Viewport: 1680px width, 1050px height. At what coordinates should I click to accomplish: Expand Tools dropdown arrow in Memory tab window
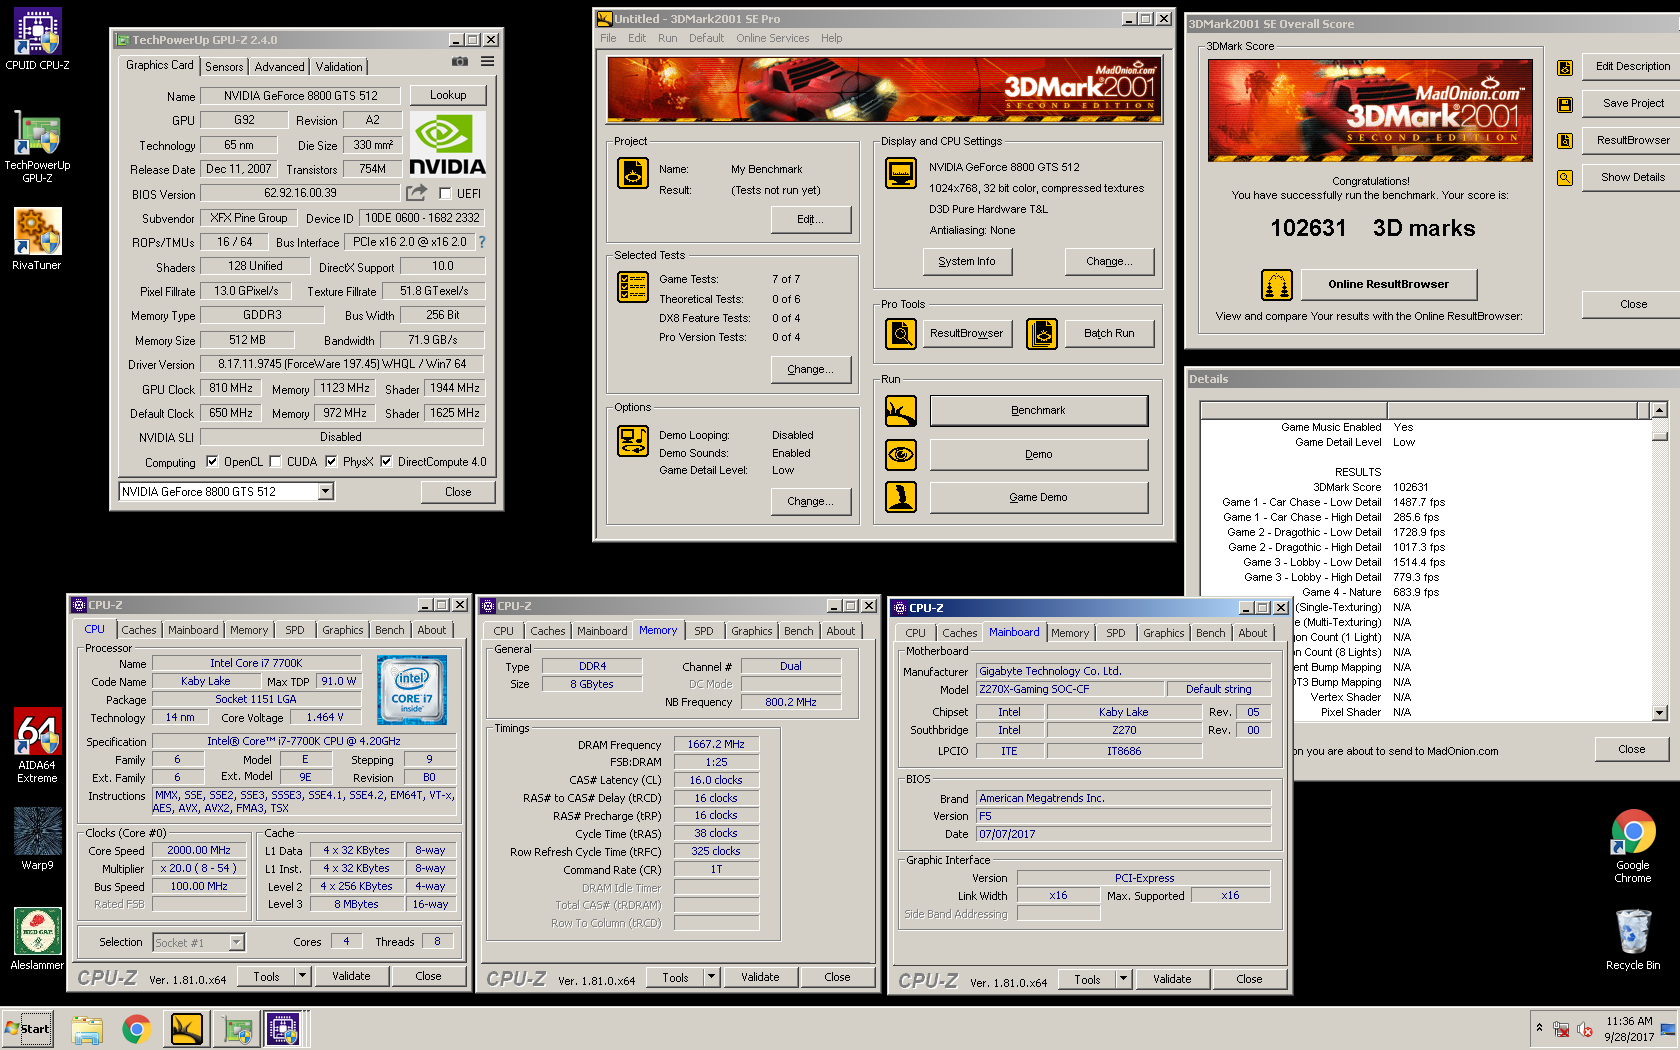pos(711,977)
